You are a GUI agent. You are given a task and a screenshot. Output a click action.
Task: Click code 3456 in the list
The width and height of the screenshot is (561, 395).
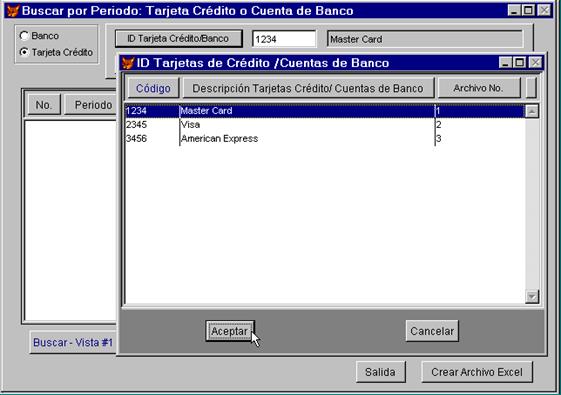(136, 138)
